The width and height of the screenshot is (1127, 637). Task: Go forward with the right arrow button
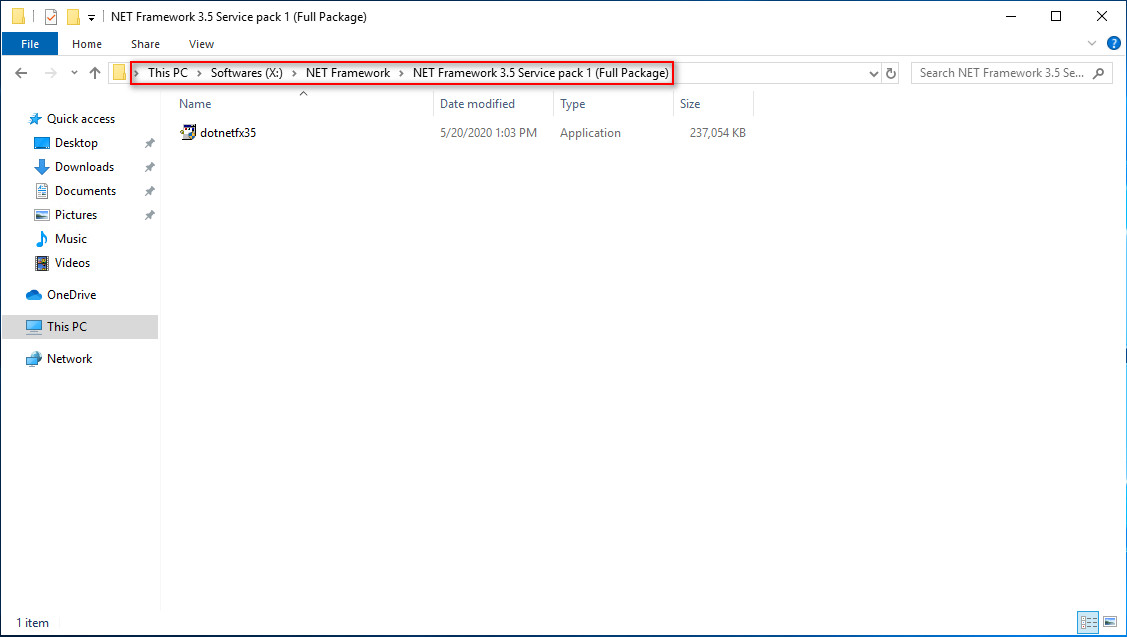coord(50,73)
